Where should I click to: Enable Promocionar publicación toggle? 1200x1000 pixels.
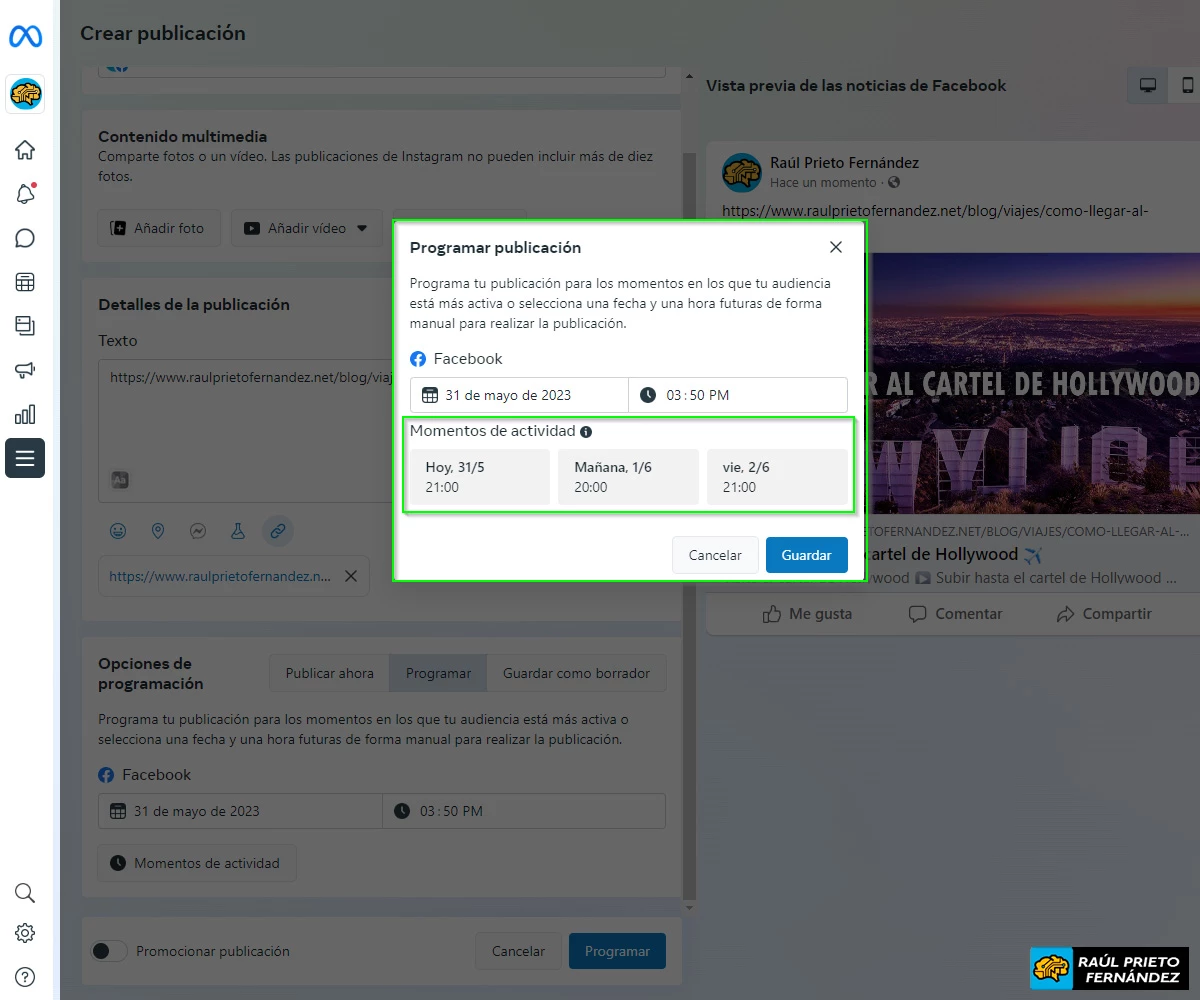(109, 951)
